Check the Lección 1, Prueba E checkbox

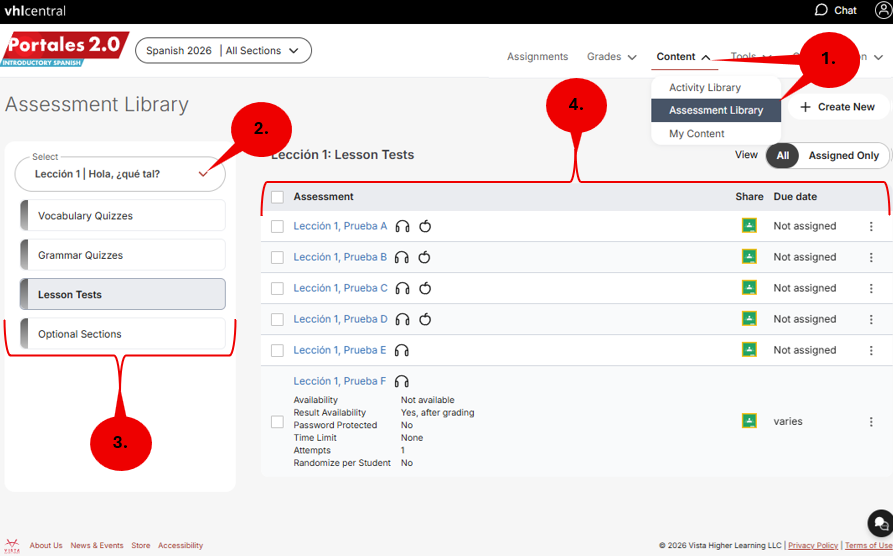(x=277, y=350)
